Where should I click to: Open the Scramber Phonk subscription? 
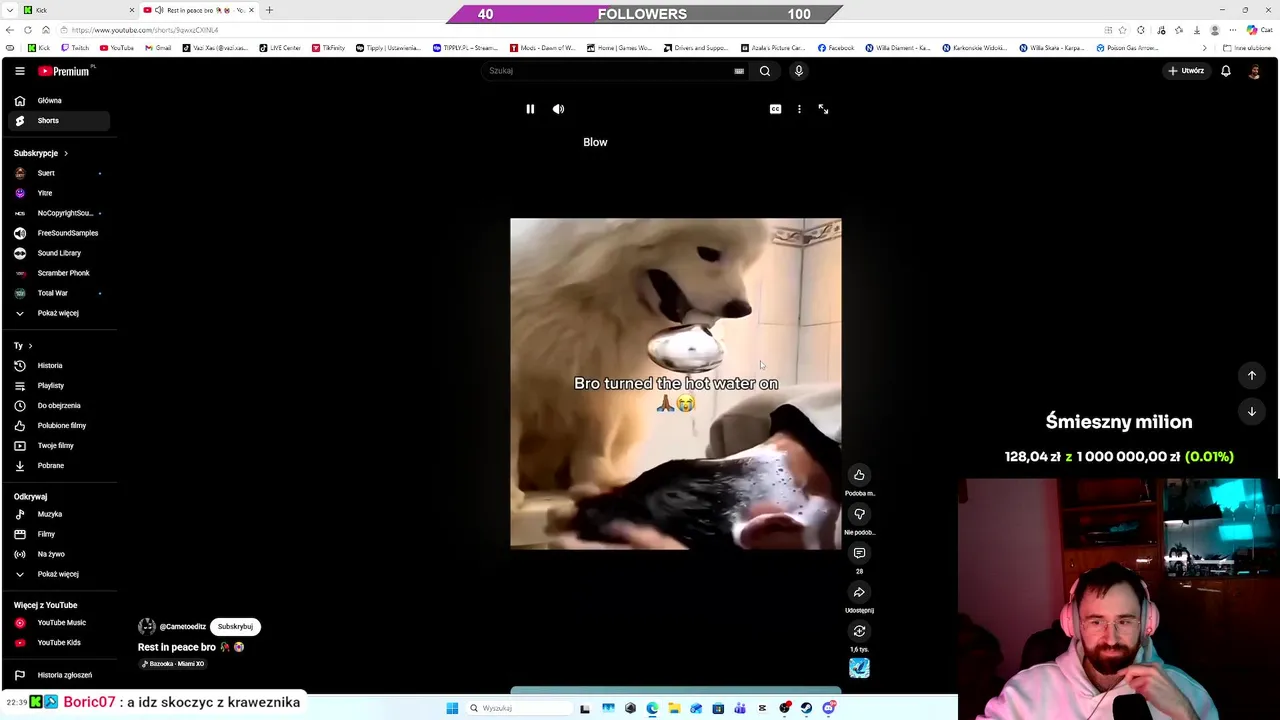[59, 273]
